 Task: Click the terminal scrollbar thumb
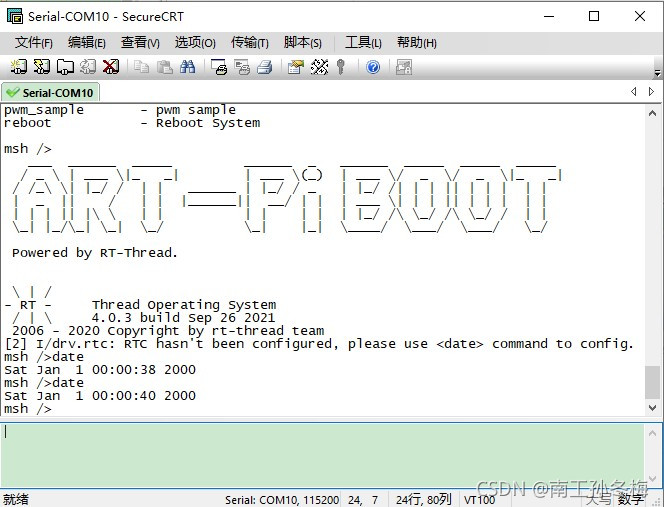click(x=653, y=382)
